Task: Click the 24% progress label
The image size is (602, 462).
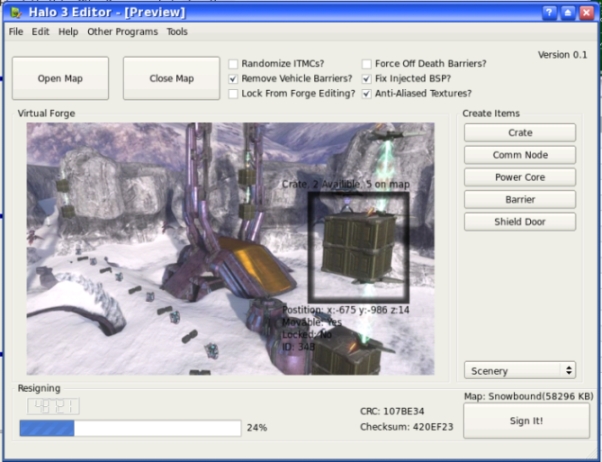Action: [257, 427]
